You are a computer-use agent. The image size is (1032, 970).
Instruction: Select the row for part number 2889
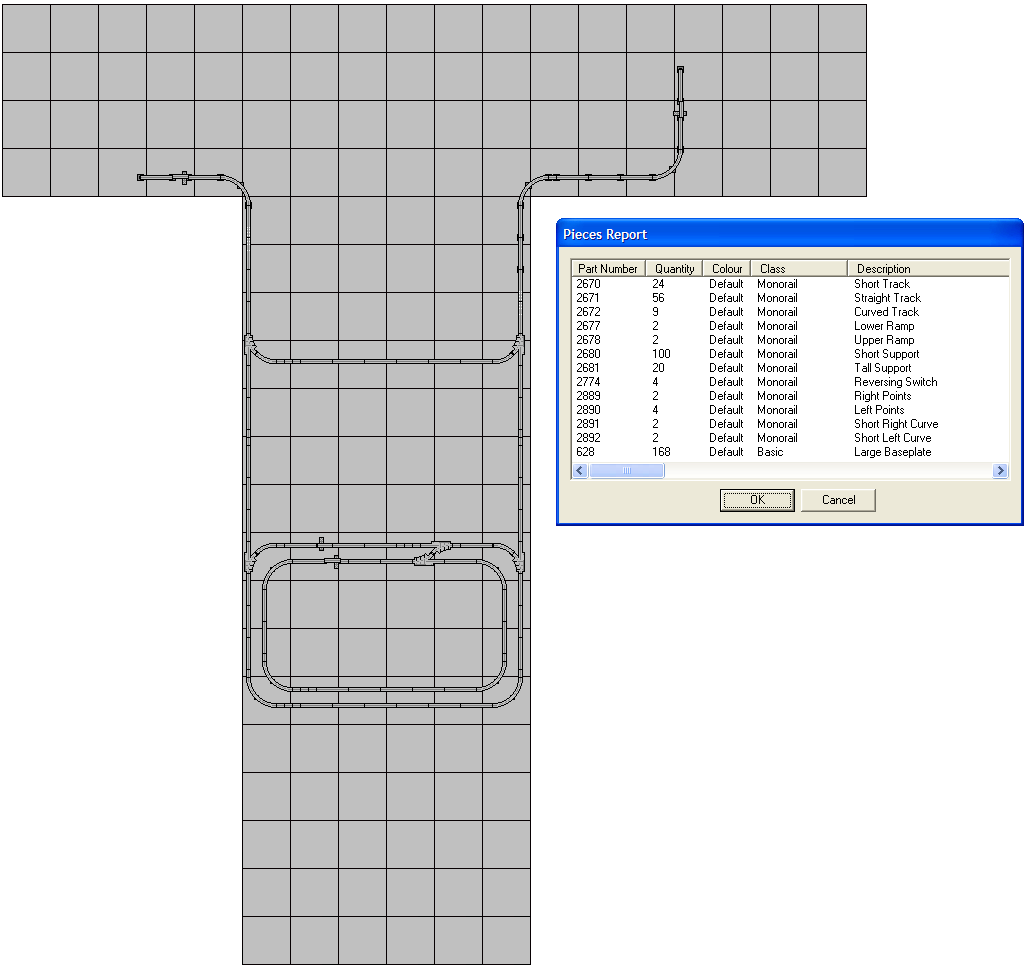790,396
